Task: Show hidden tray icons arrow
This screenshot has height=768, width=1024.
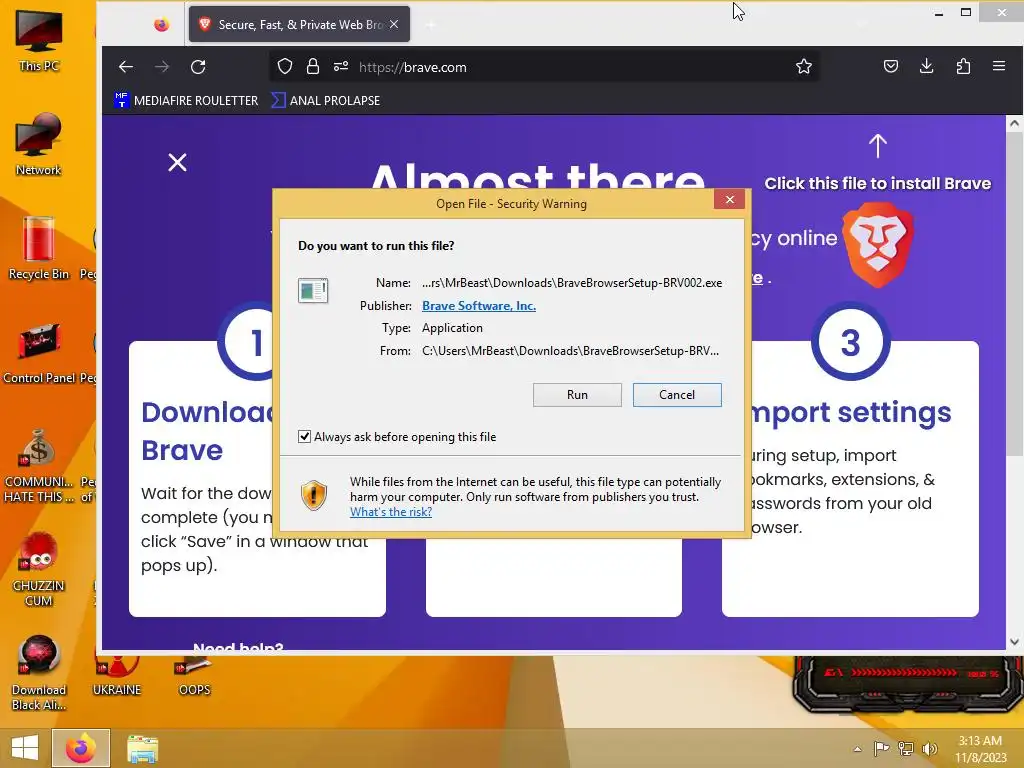Action: pyautogui.click(x=857, y=749)
